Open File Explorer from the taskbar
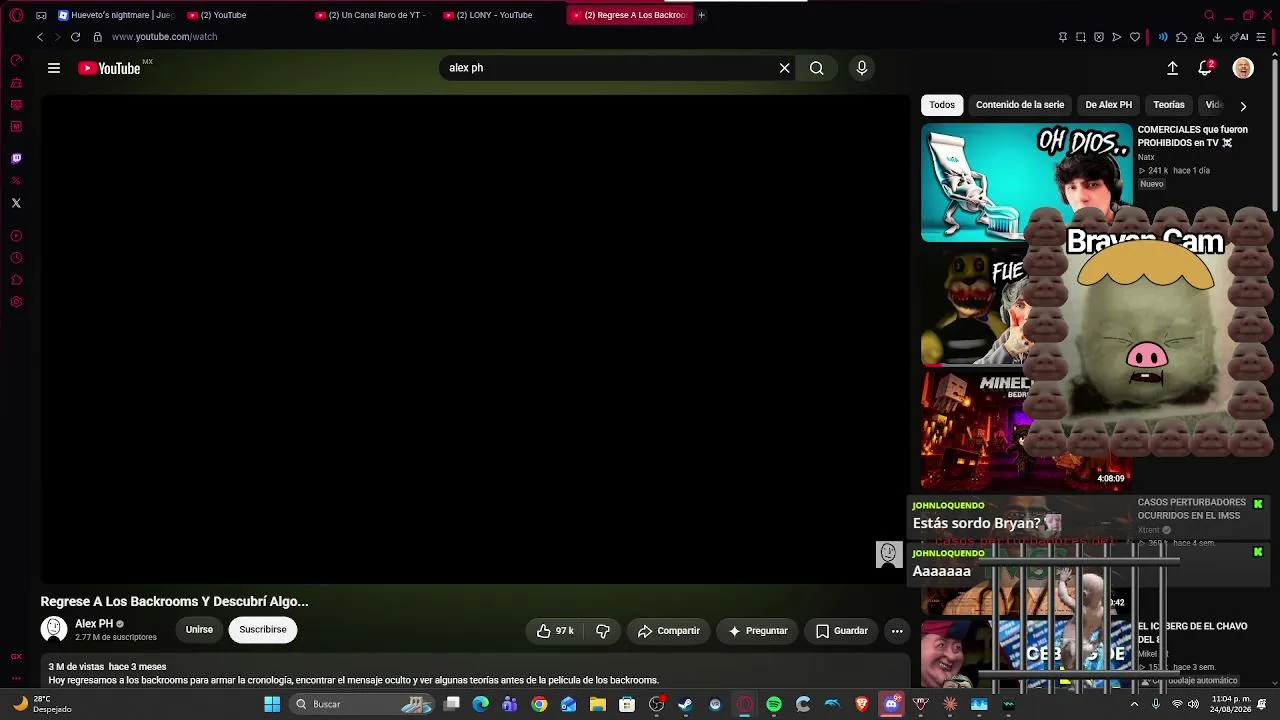 597,704
